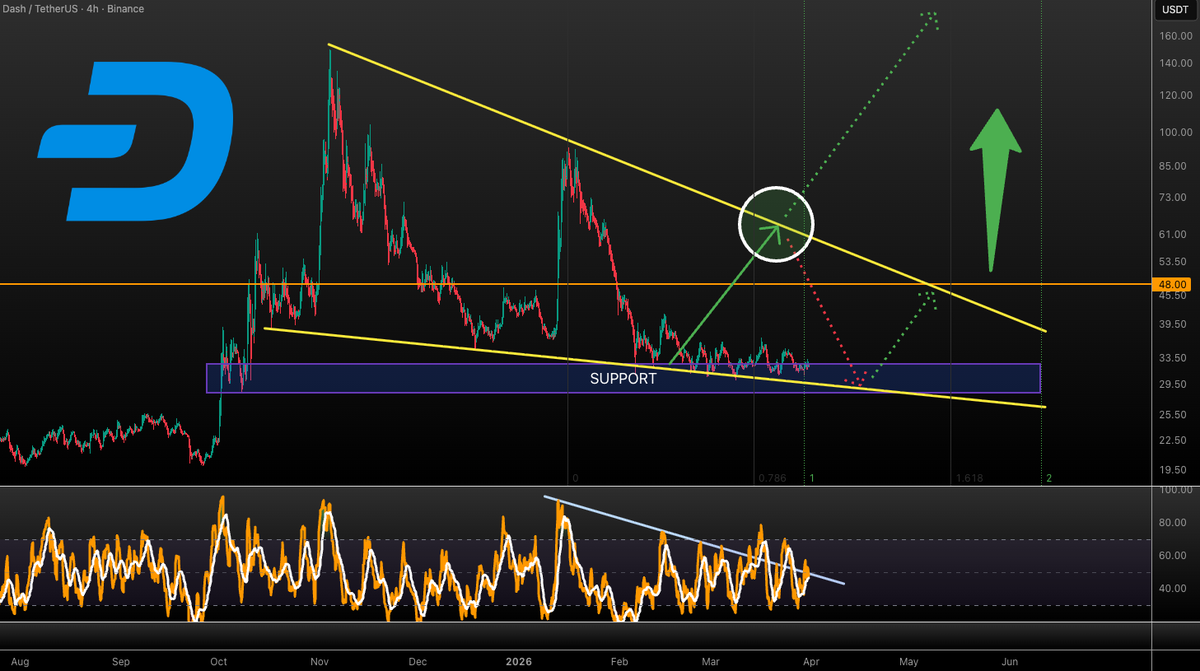
Task: Select the 25.50 price axis label
Action: click(x=1174, y=415)
